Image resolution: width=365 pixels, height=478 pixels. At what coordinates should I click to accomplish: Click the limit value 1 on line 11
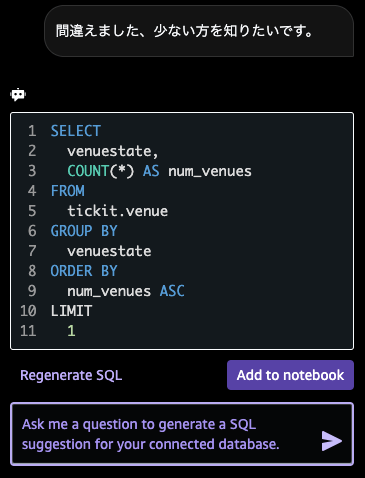pos(71,331)
